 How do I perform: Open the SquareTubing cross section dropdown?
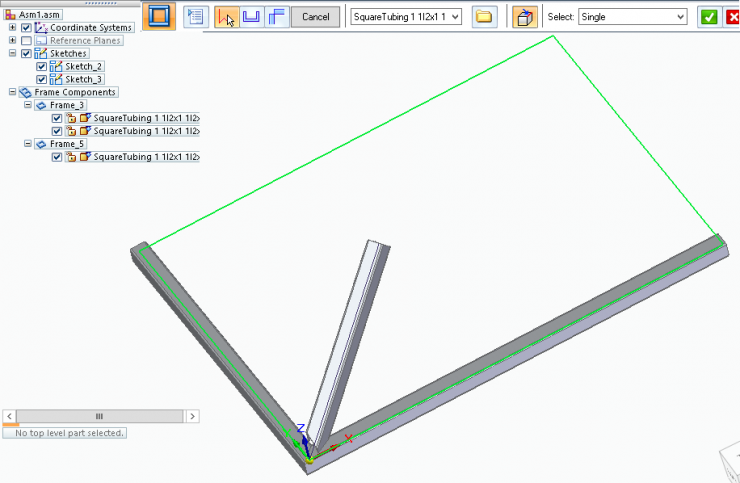point(456,17)
